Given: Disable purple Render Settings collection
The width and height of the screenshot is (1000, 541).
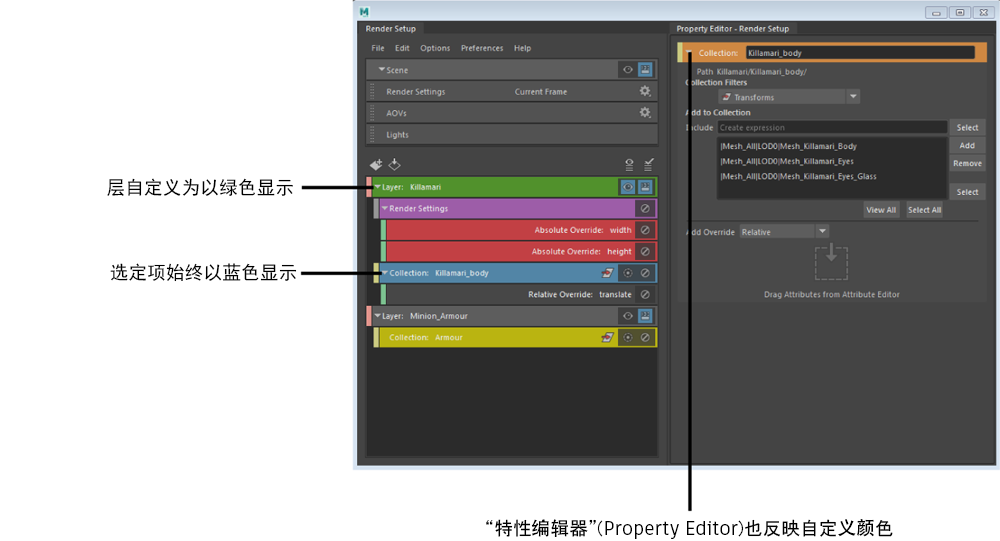Looking at the screenshot, I should pyautogui.click(x=645, y=209).
